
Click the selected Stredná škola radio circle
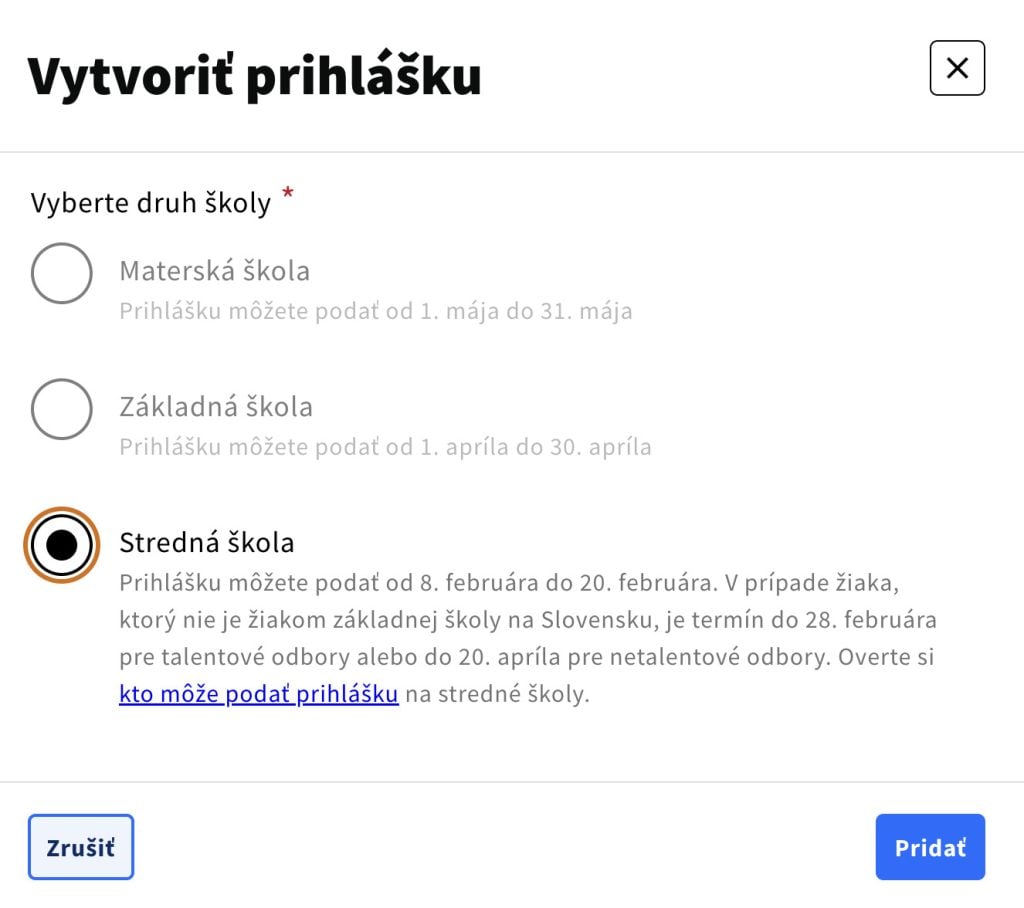pyautogui.click(x=61, y=544)
